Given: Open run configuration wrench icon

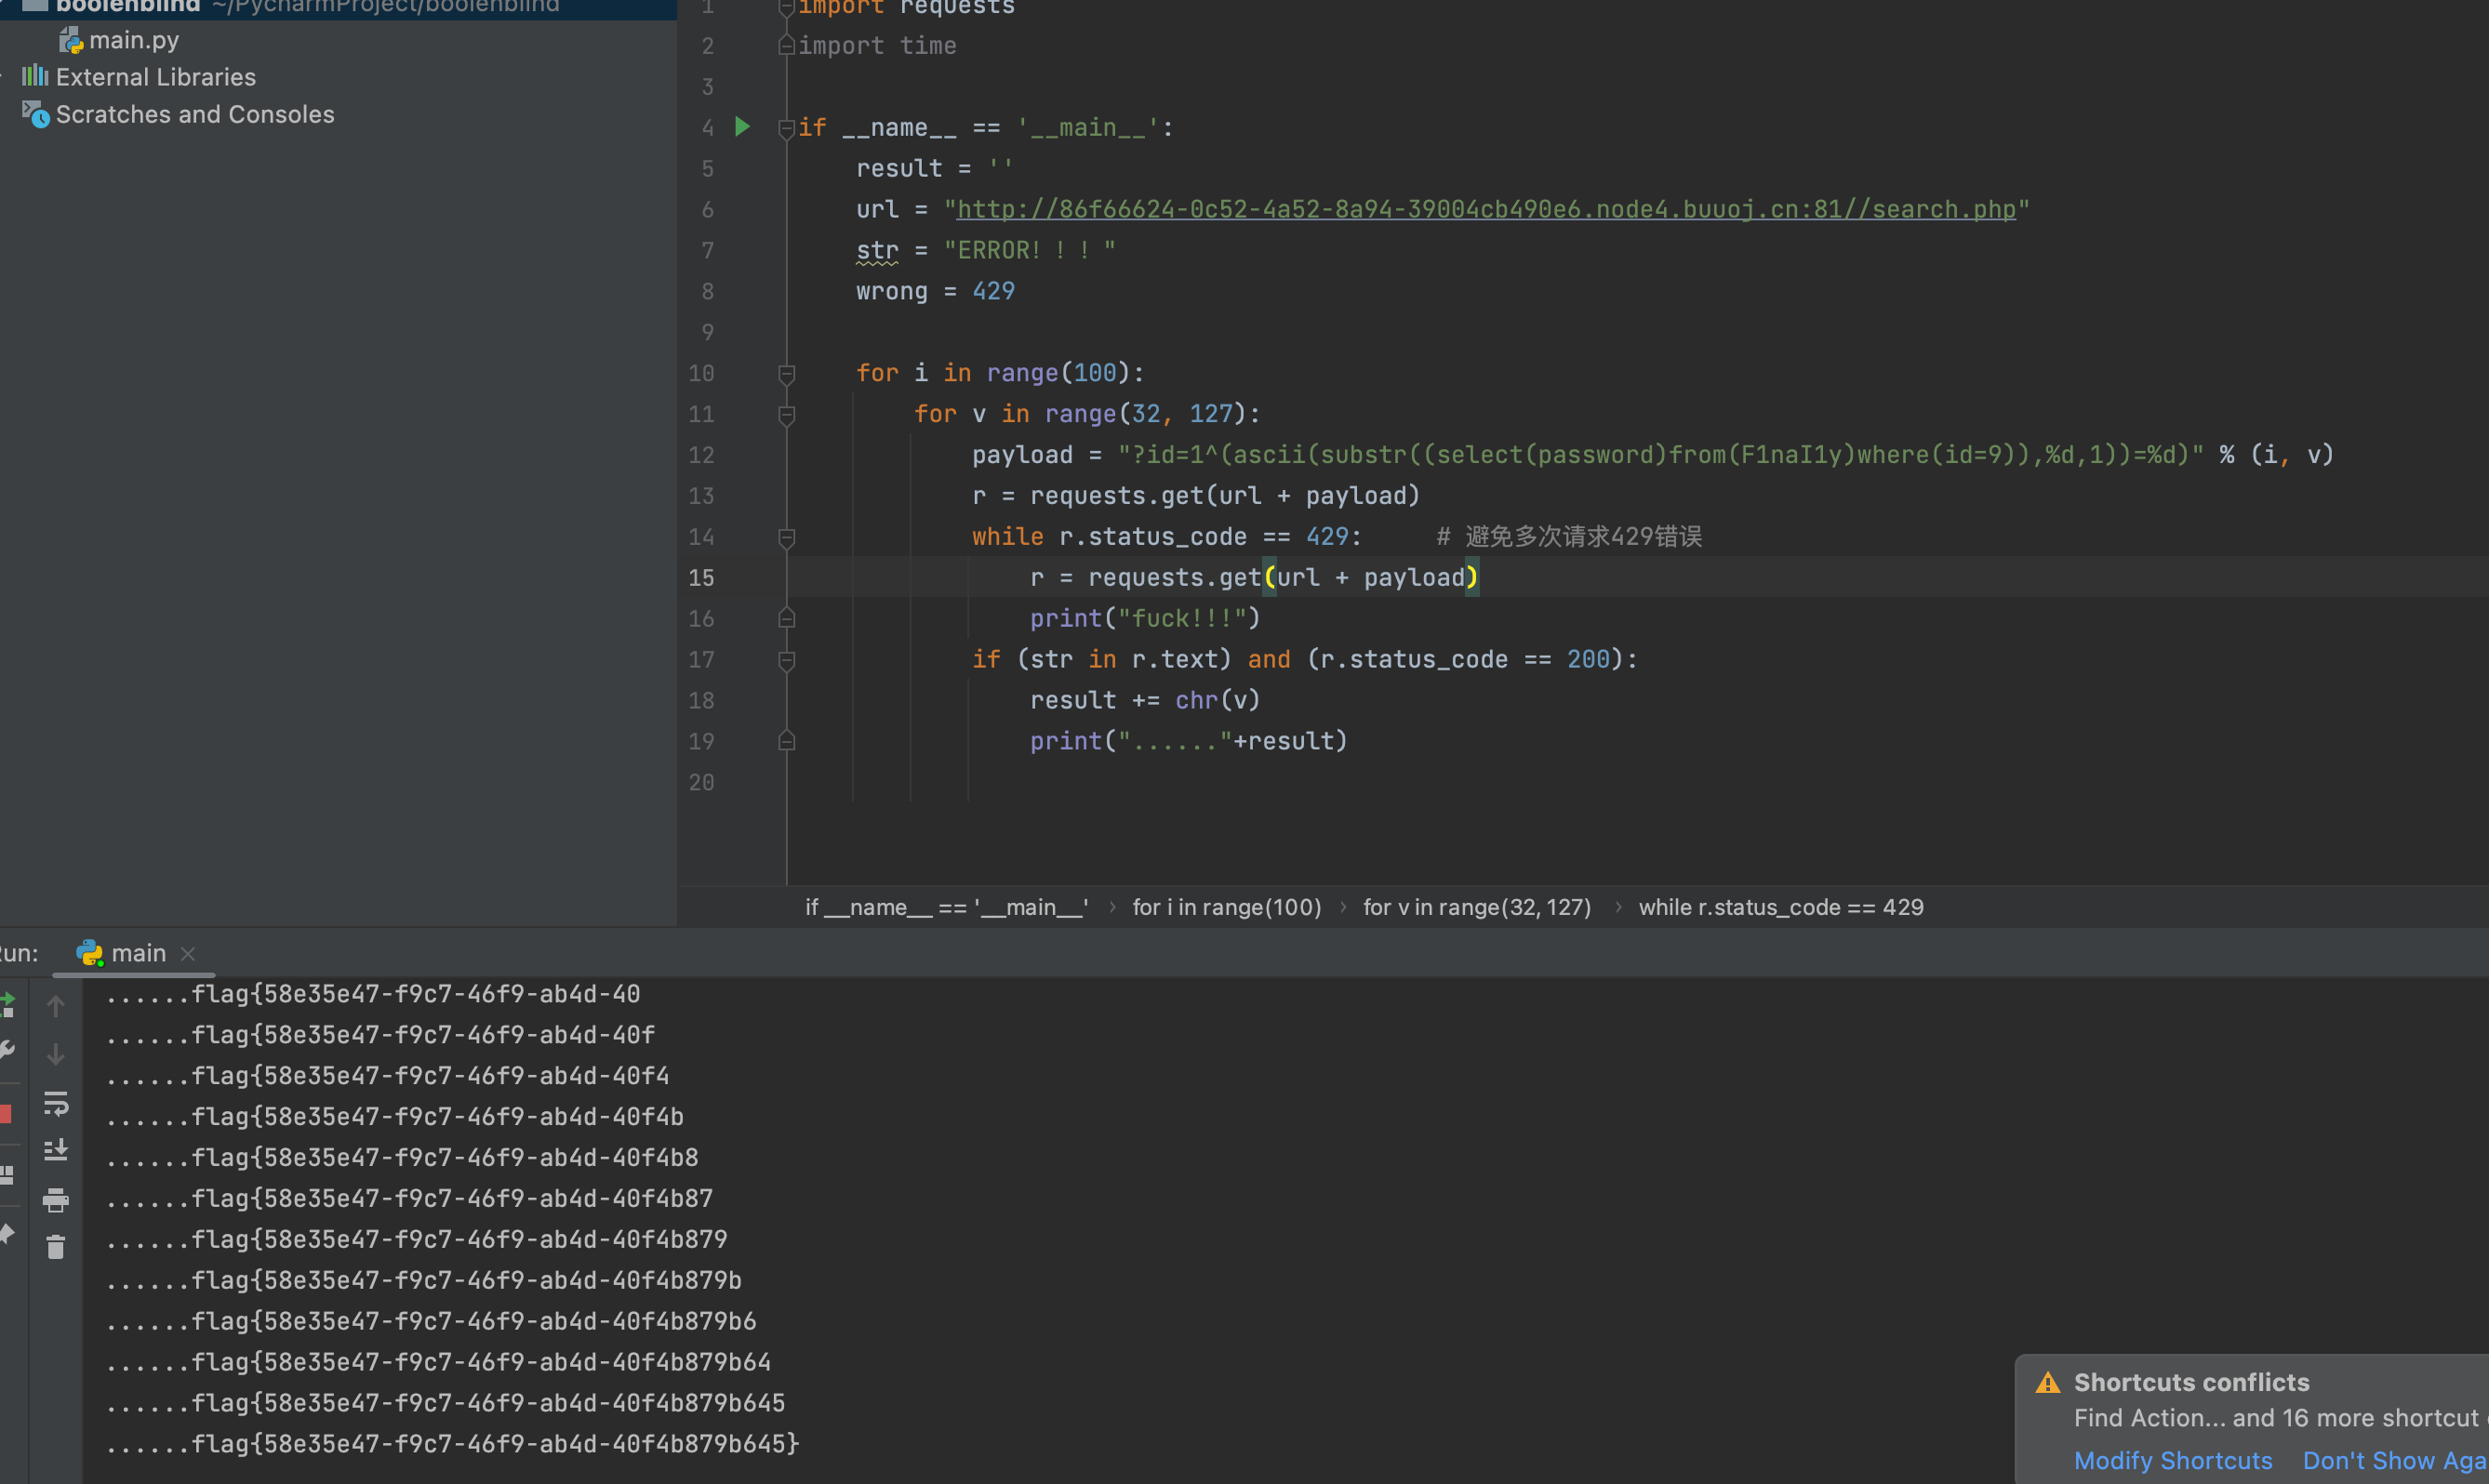Looking at the screenshot, I should tap(7, 1049).
